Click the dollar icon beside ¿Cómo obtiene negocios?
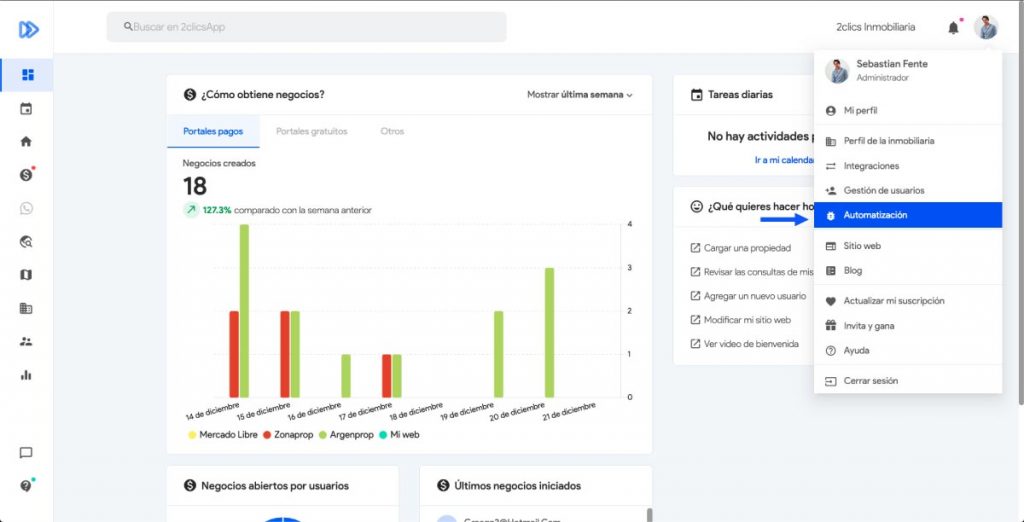The width and height of the screenshot is (1024, 522). click(190, 95)
